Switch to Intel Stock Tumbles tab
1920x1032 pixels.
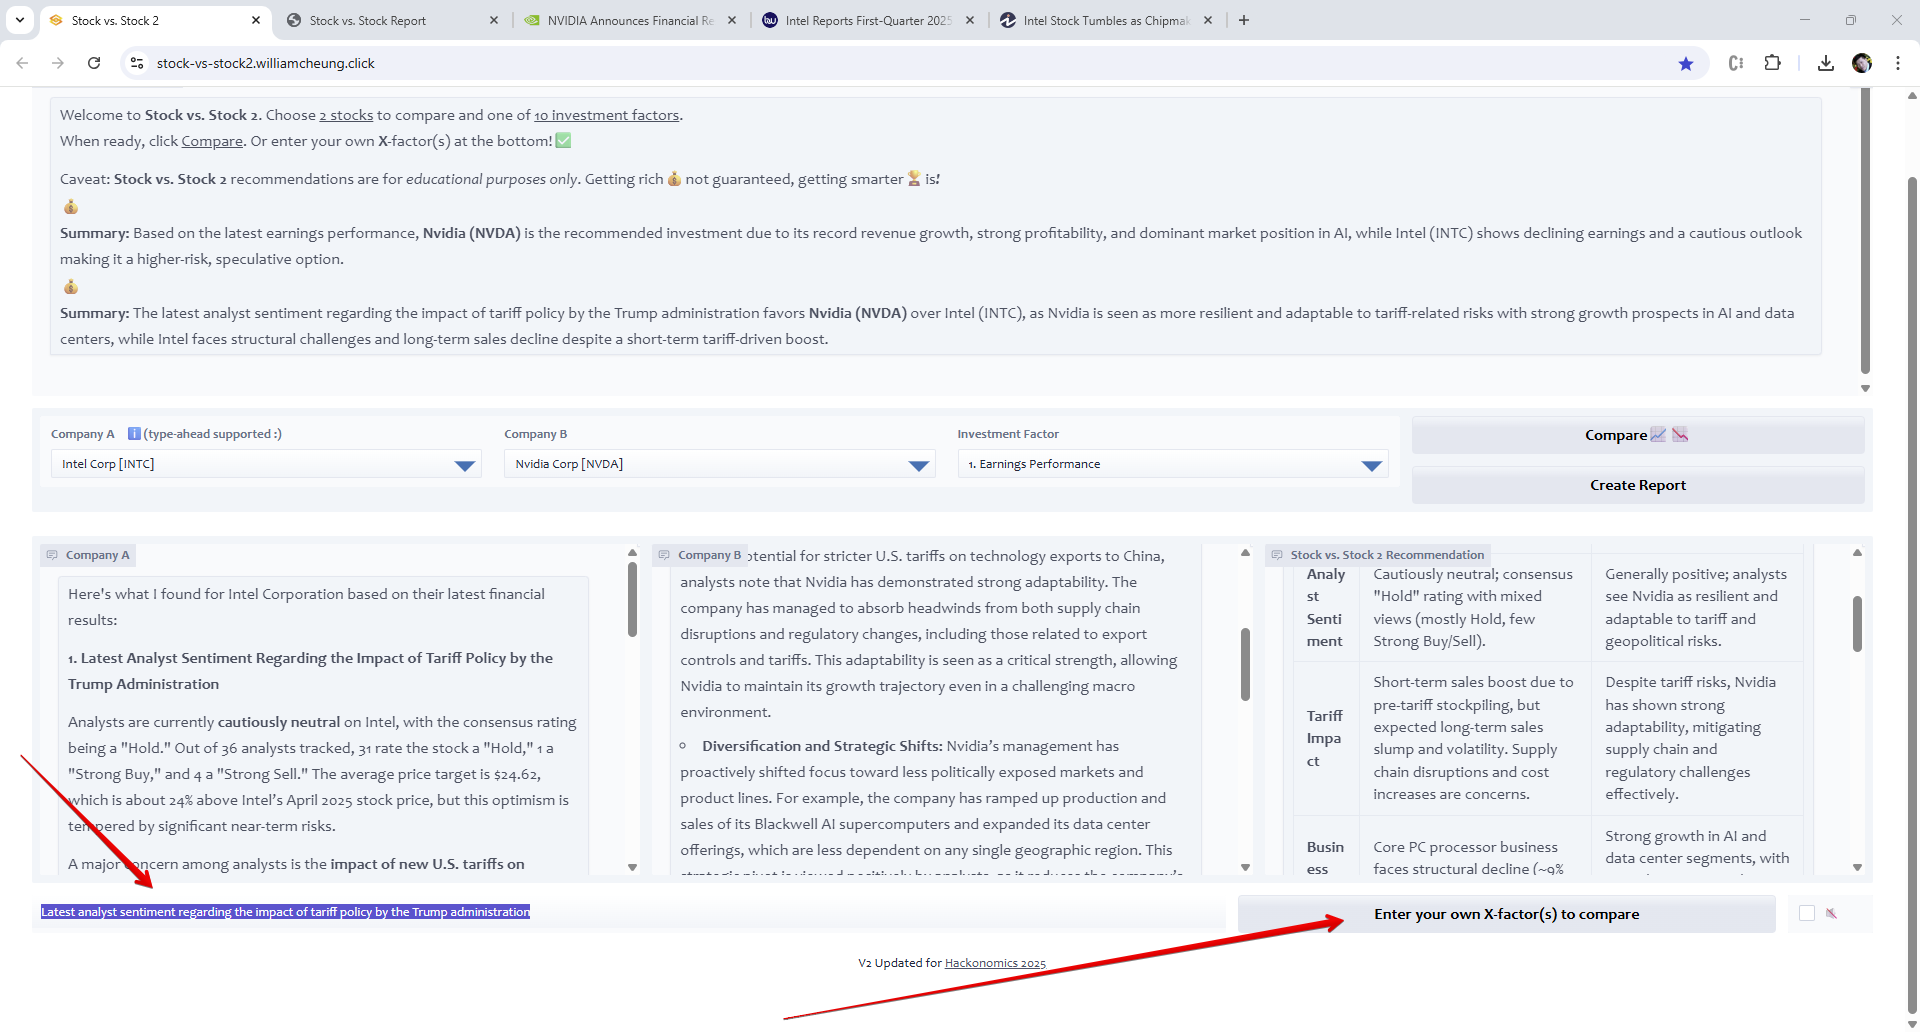1106,20
